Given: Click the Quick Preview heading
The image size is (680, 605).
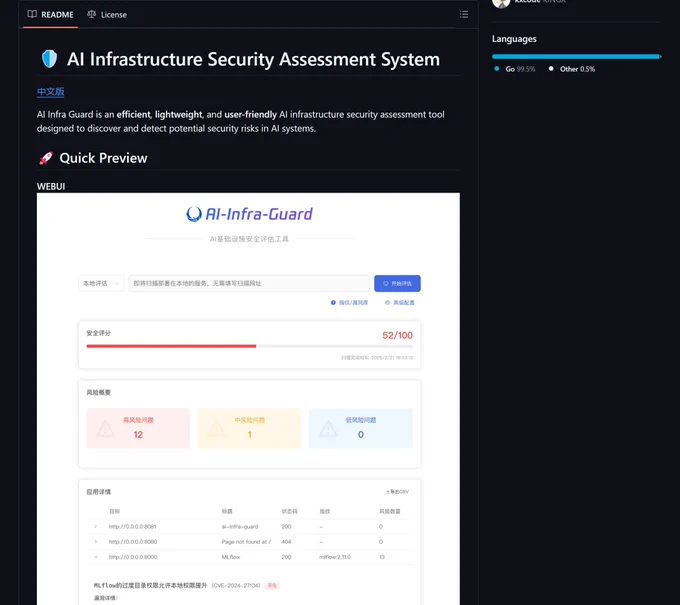Looking at the screenshot, I should [x=103, y=158].
